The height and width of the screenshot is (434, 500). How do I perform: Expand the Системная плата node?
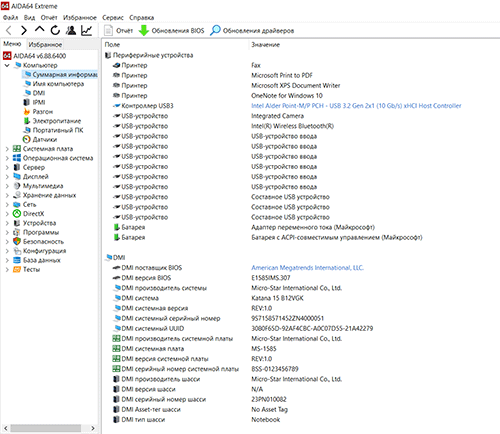click(x=7, y=149)
